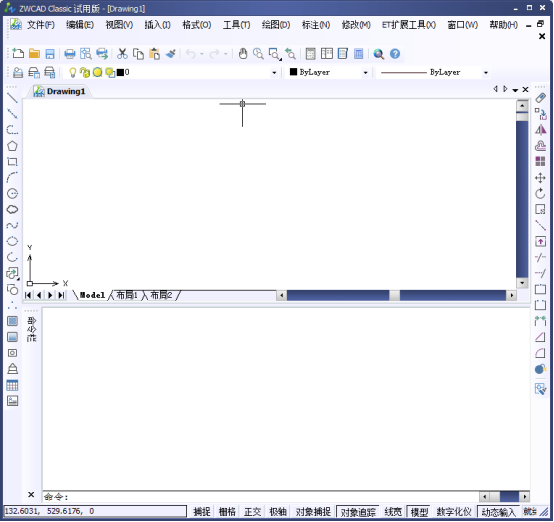Select the Polygon draw tool

(x=12, y=146)
